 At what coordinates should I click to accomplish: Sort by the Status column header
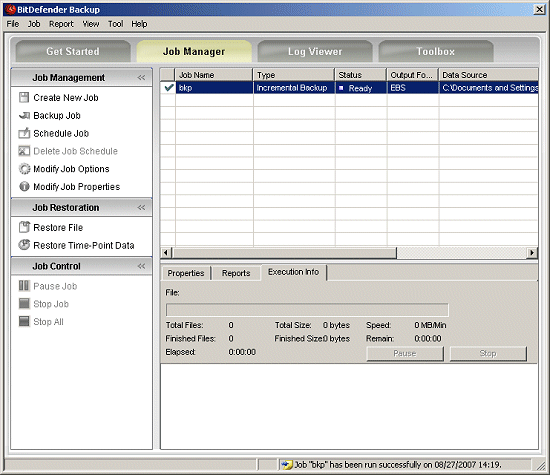[x=361, y=75]
